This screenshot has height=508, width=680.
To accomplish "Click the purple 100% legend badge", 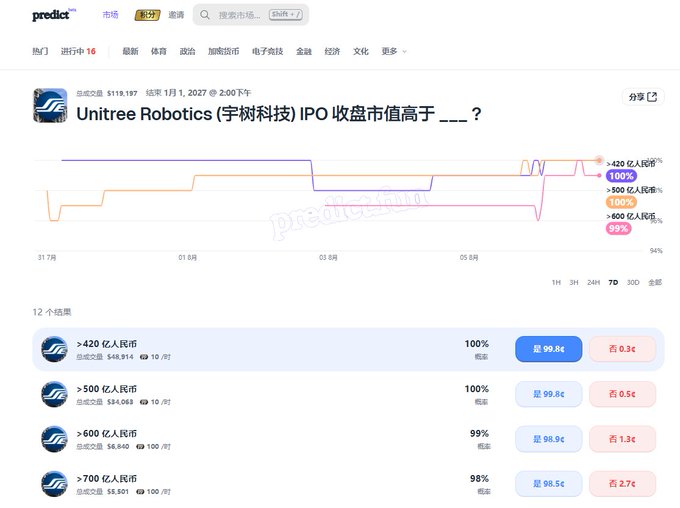I will pyautogui.click(x=621, y=176).
